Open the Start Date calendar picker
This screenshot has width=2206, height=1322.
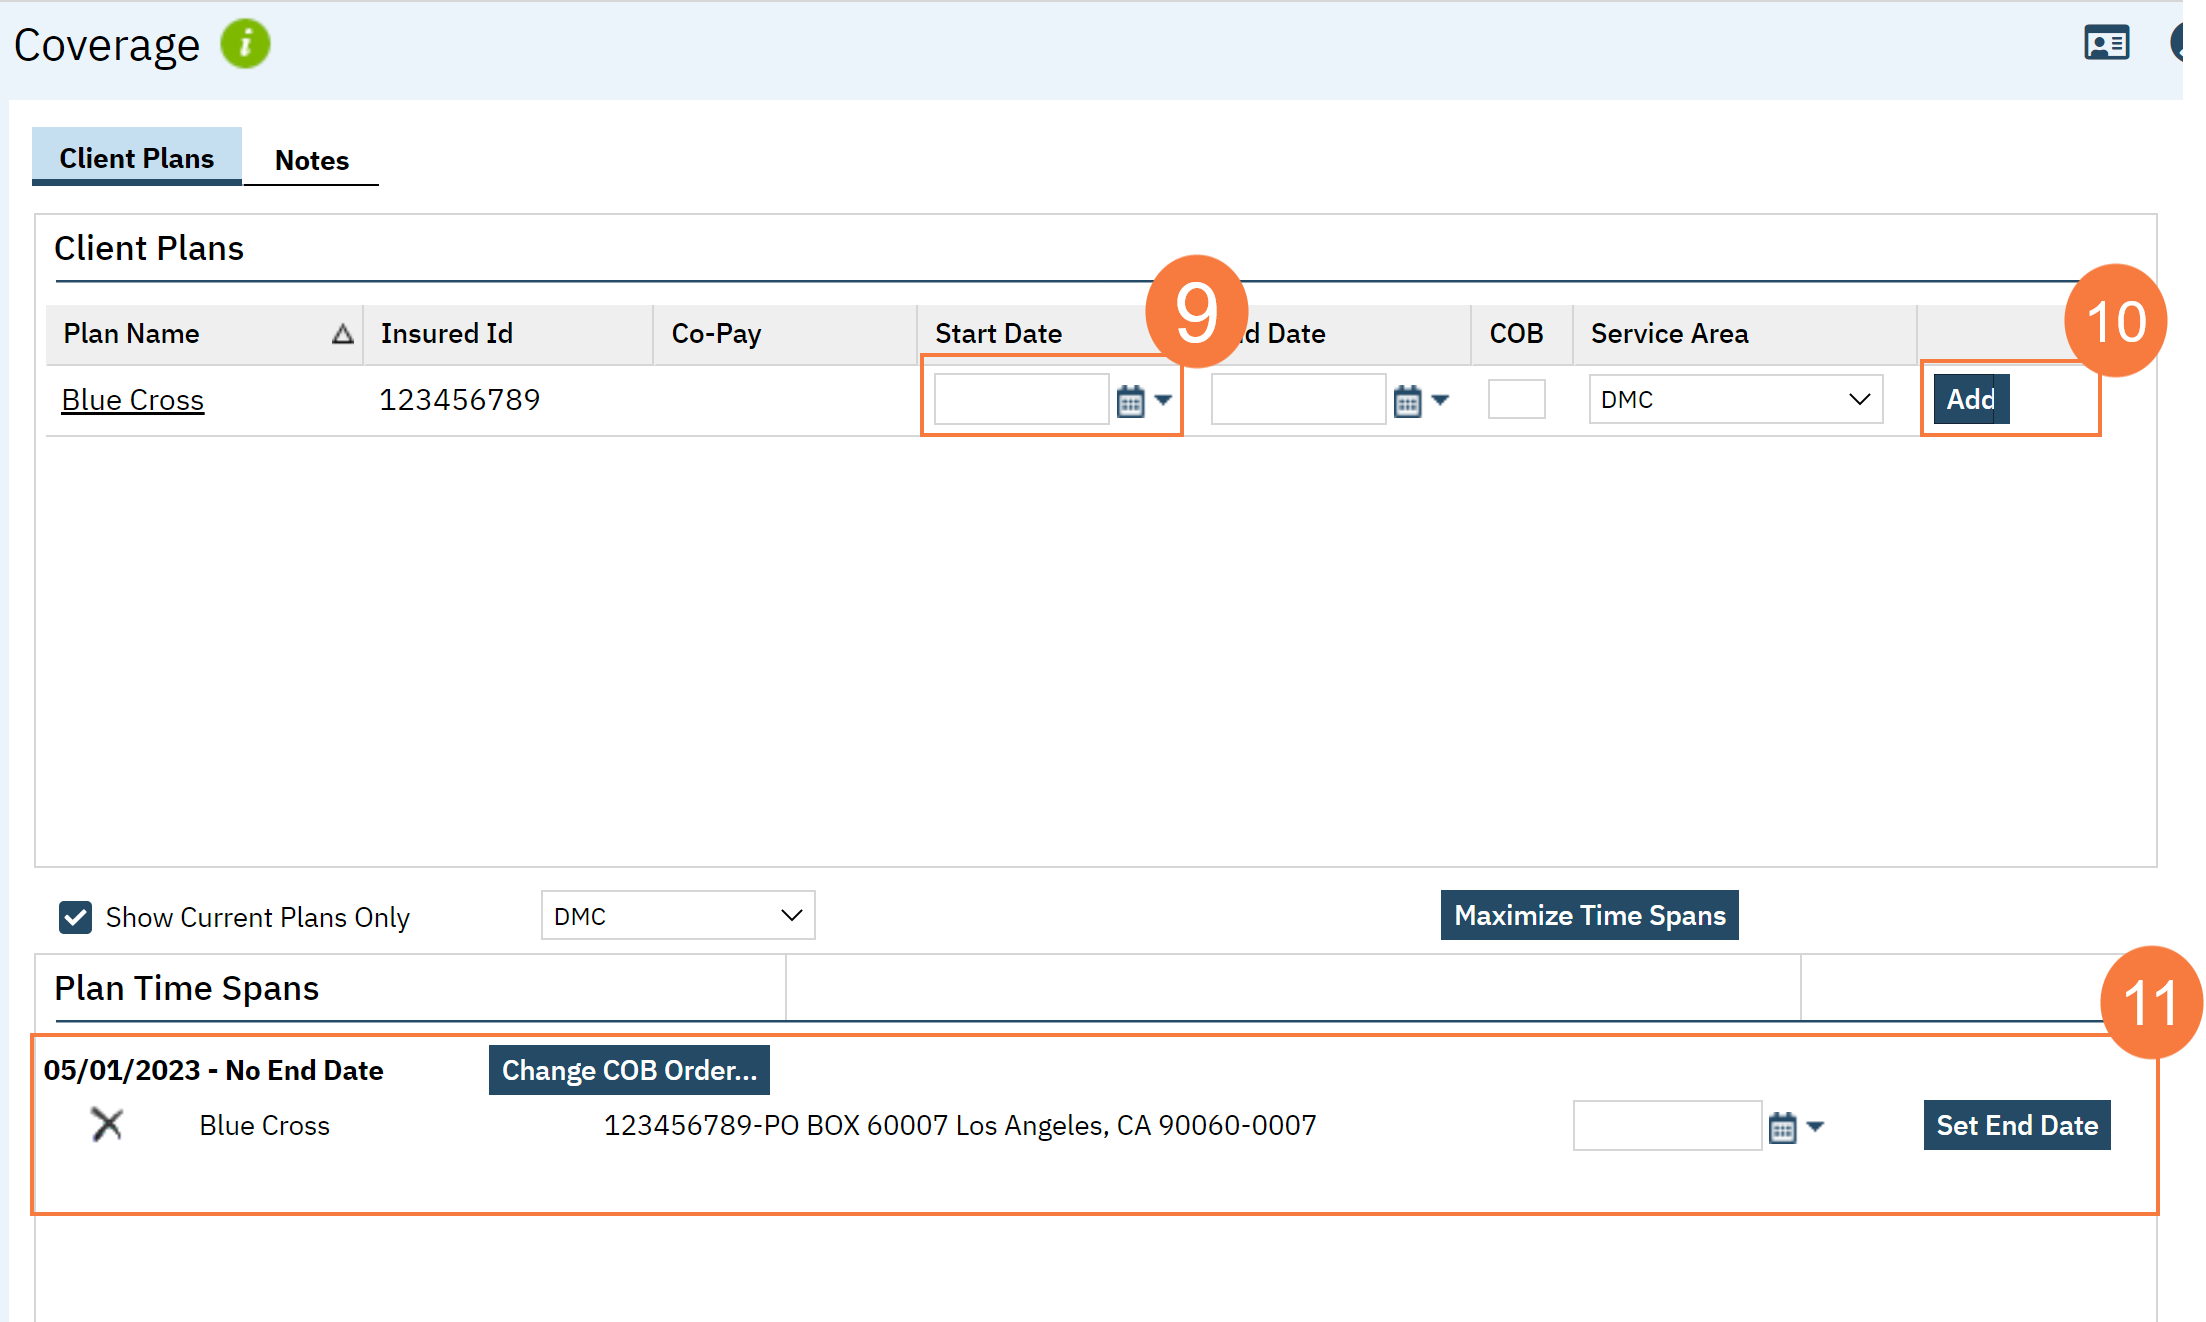tap(1130, 401)
